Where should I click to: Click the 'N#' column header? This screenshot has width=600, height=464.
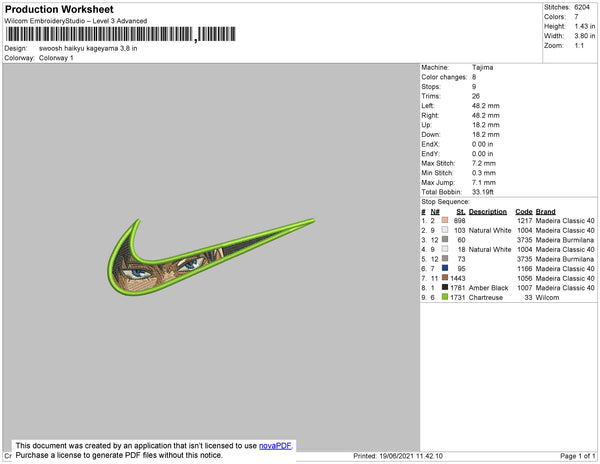pyautogui.click(x=435, y=212)
